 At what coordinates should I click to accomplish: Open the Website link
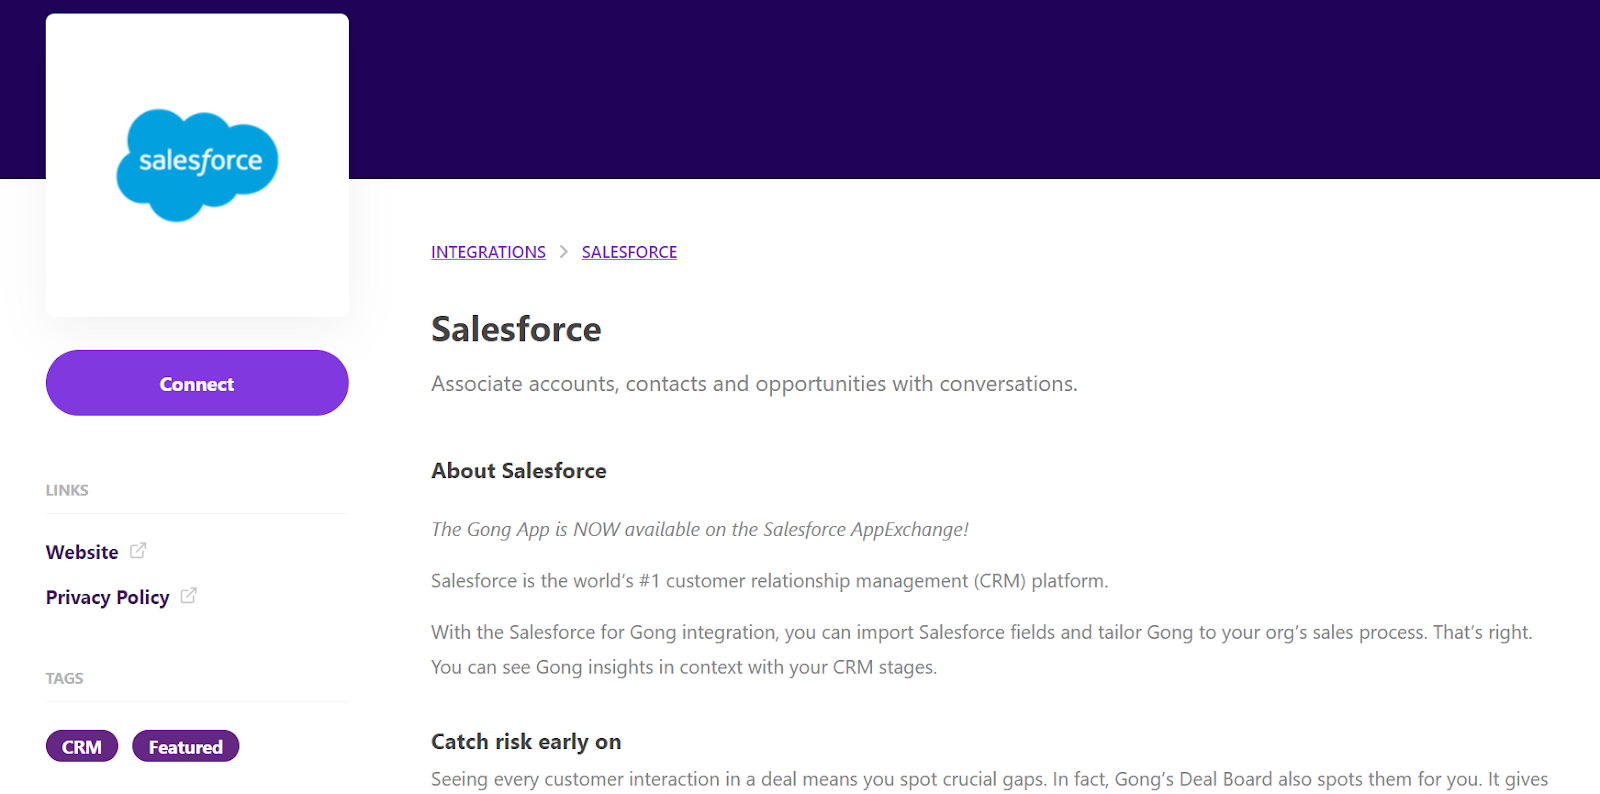82,552
